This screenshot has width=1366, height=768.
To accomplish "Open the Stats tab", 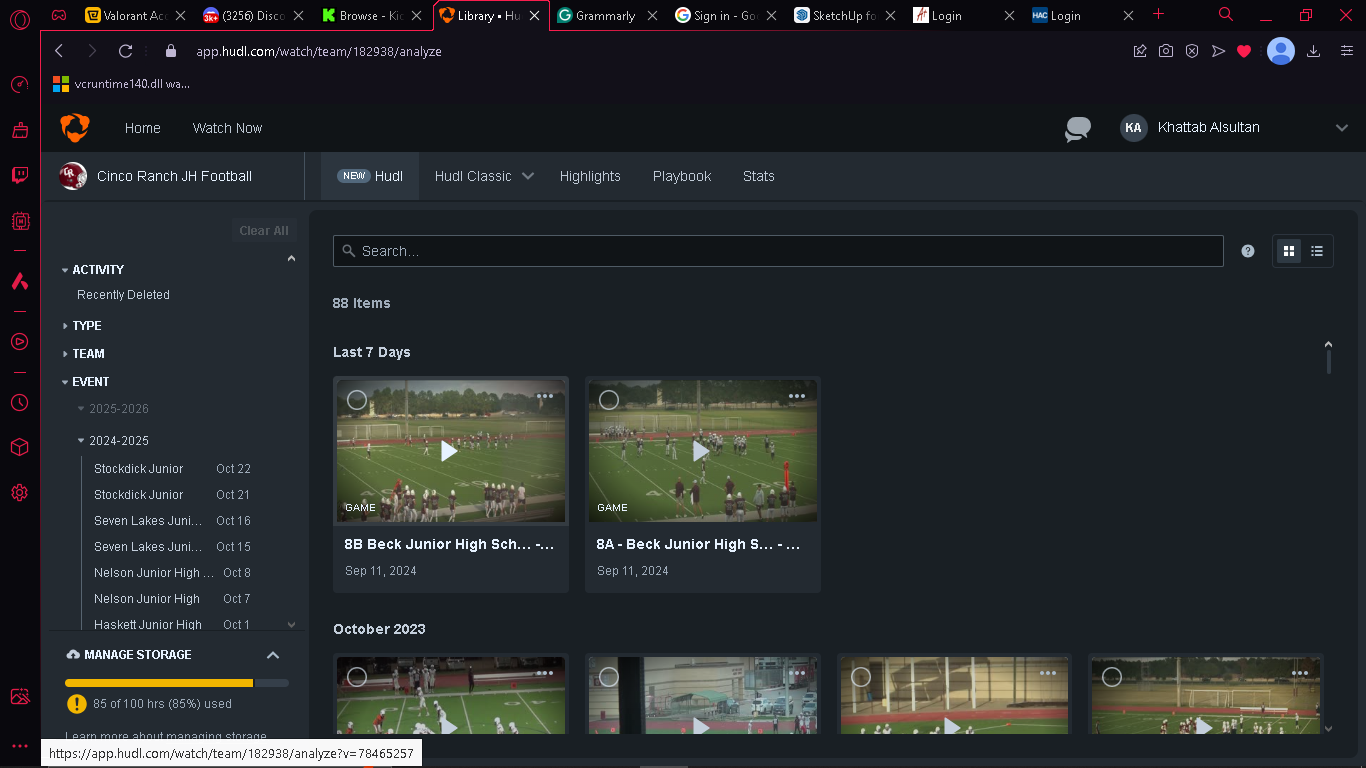I will point(759,176).
